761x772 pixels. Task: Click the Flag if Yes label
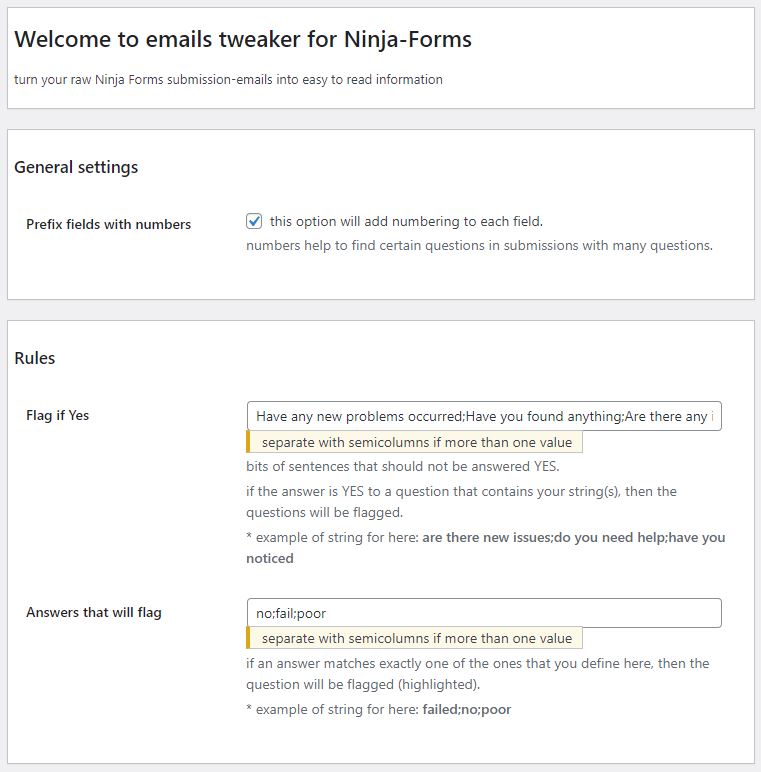[58, 415]
